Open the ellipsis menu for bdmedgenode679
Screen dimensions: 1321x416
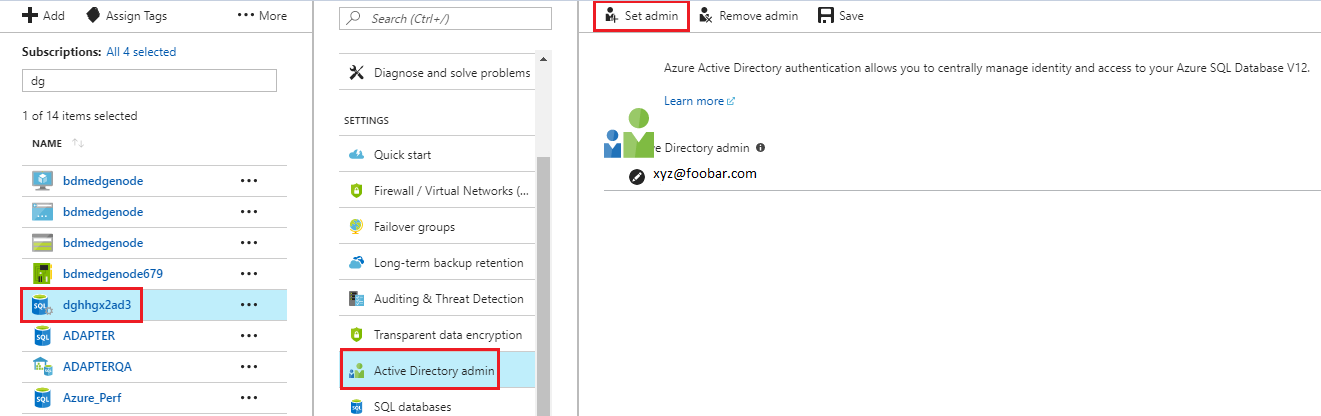(249, 274)
